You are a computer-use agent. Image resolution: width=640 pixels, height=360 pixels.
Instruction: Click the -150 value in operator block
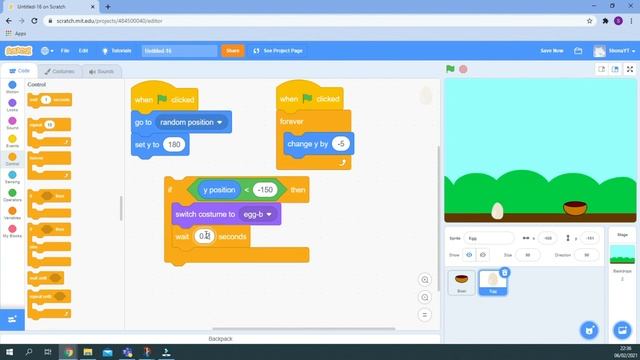(265, 190)
